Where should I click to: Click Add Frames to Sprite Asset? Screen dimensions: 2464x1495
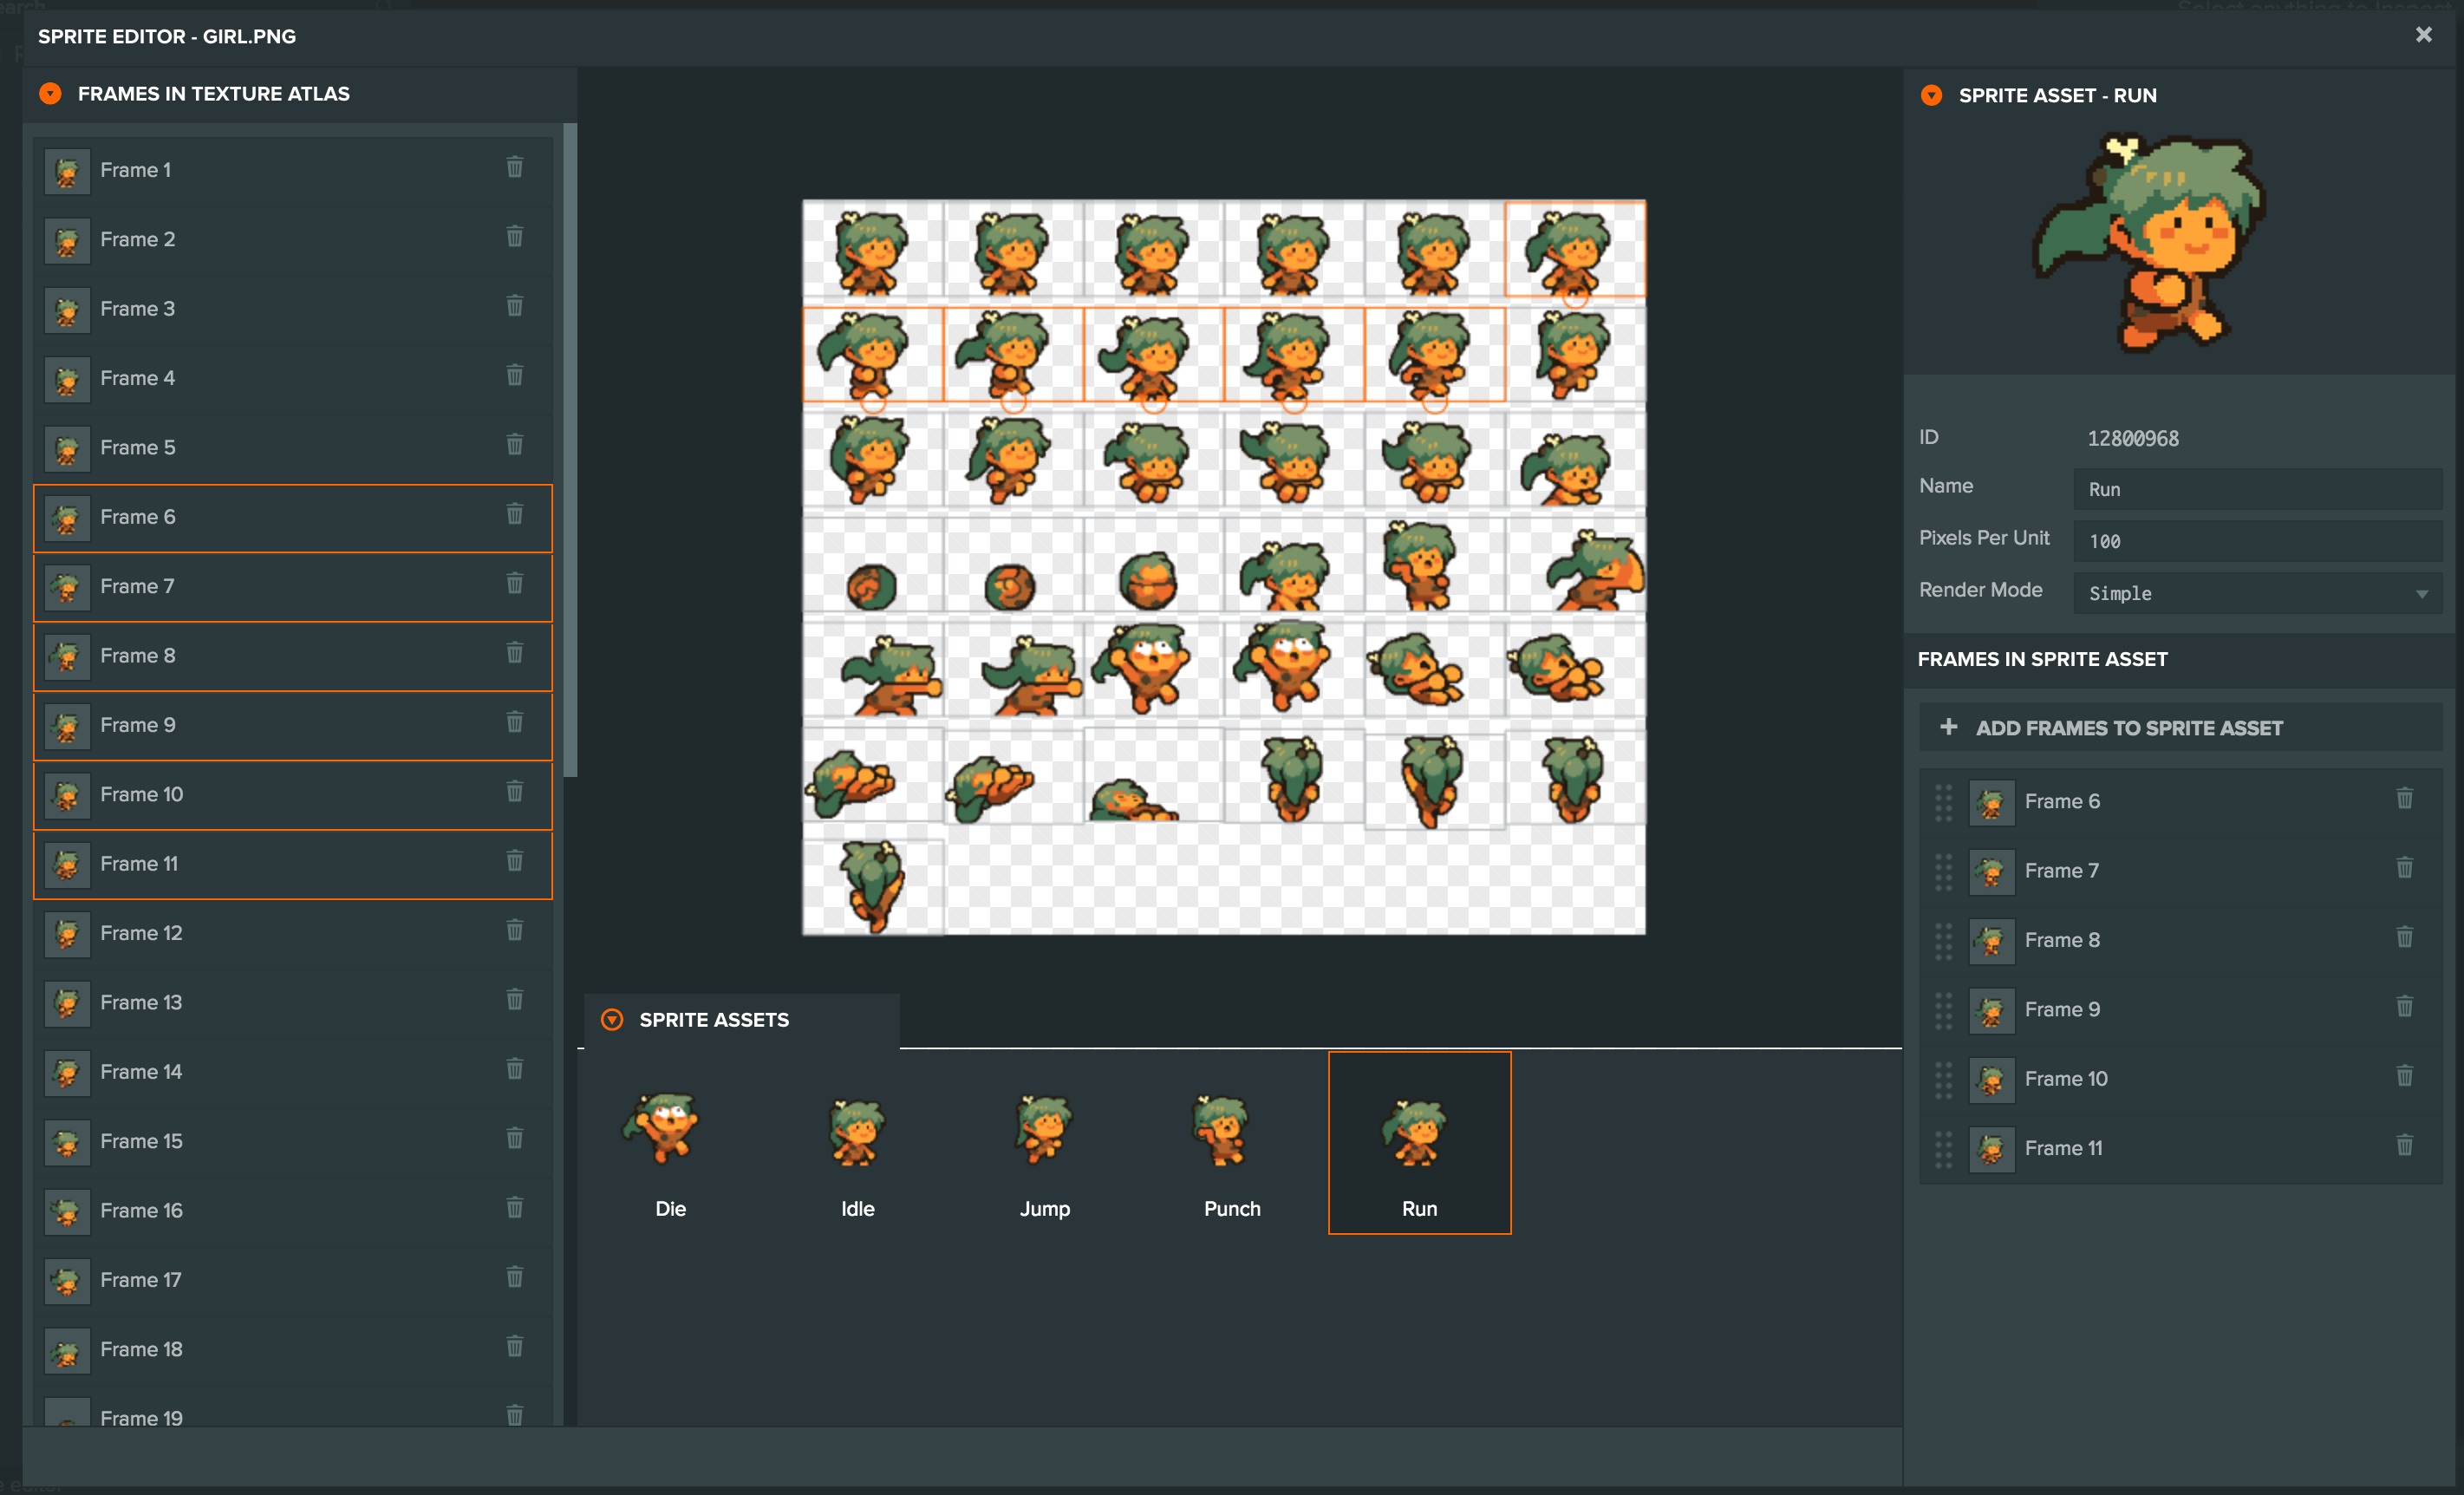point(2180,727)
